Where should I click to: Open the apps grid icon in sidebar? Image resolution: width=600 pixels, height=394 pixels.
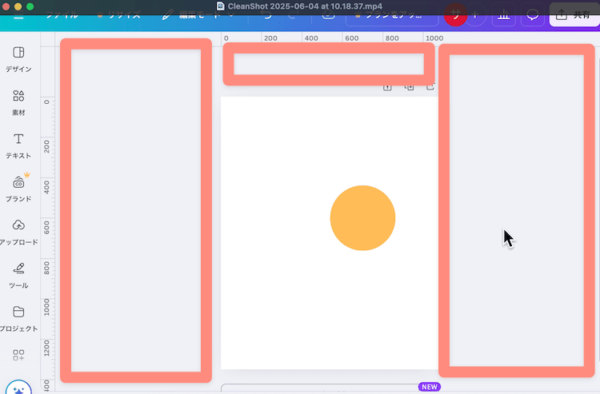[18, 355]
